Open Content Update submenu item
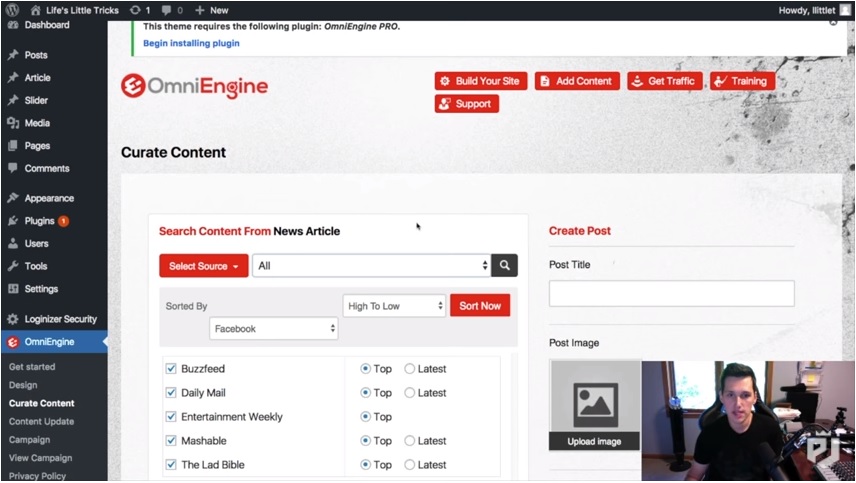The width and height of the screenshot is (856, 483). [x=41, y=421]
